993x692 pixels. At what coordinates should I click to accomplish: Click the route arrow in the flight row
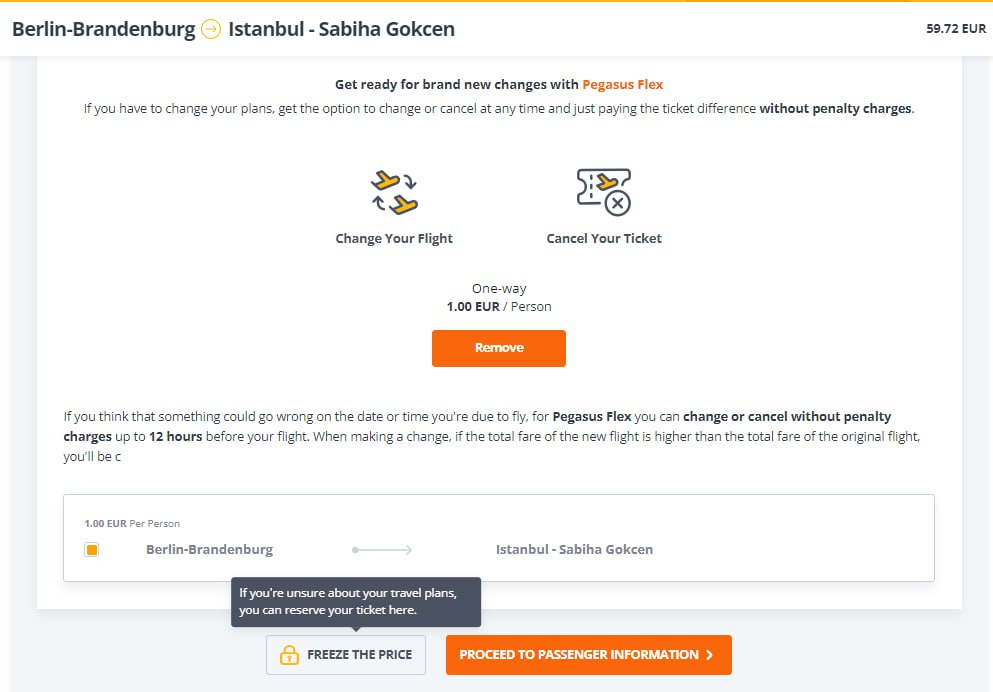point(382,550)
